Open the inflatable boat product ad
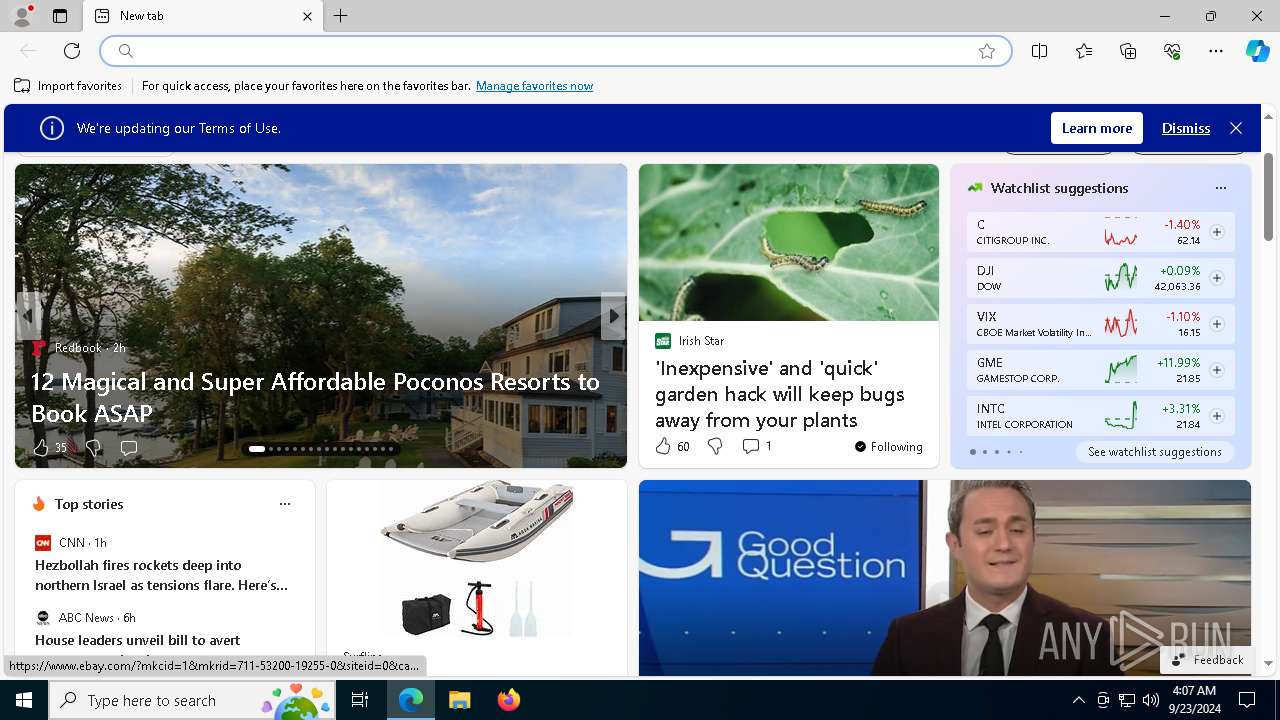The width and height of the screenshot is (1280, 720). pyautogui.click(x=477, y=560)
